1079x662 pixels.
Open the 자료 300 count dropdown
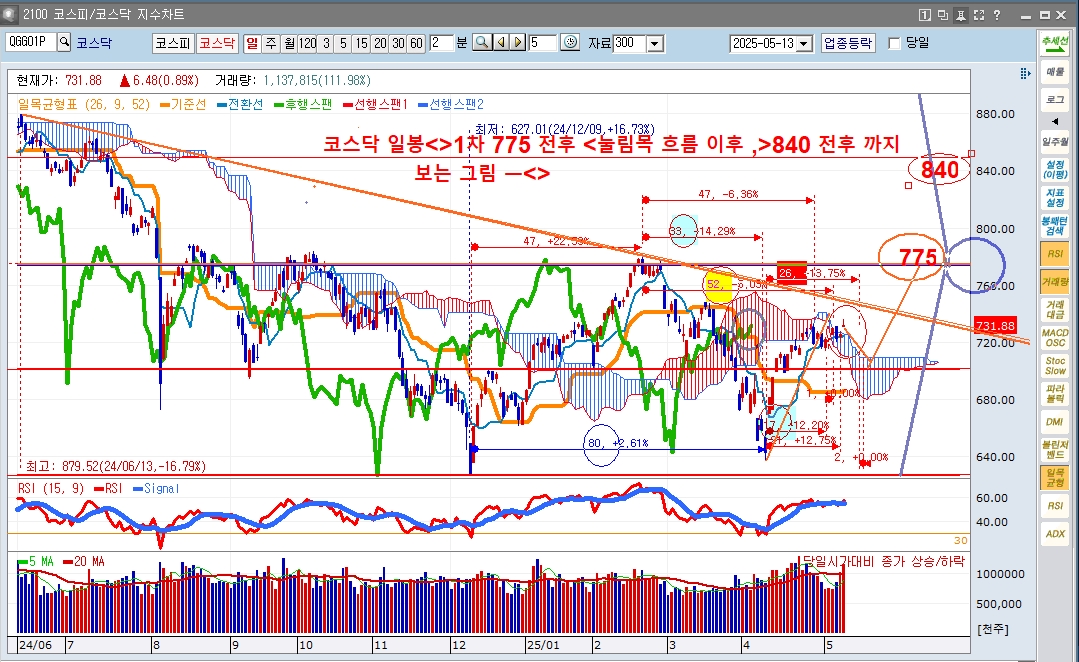coord(655,43)
